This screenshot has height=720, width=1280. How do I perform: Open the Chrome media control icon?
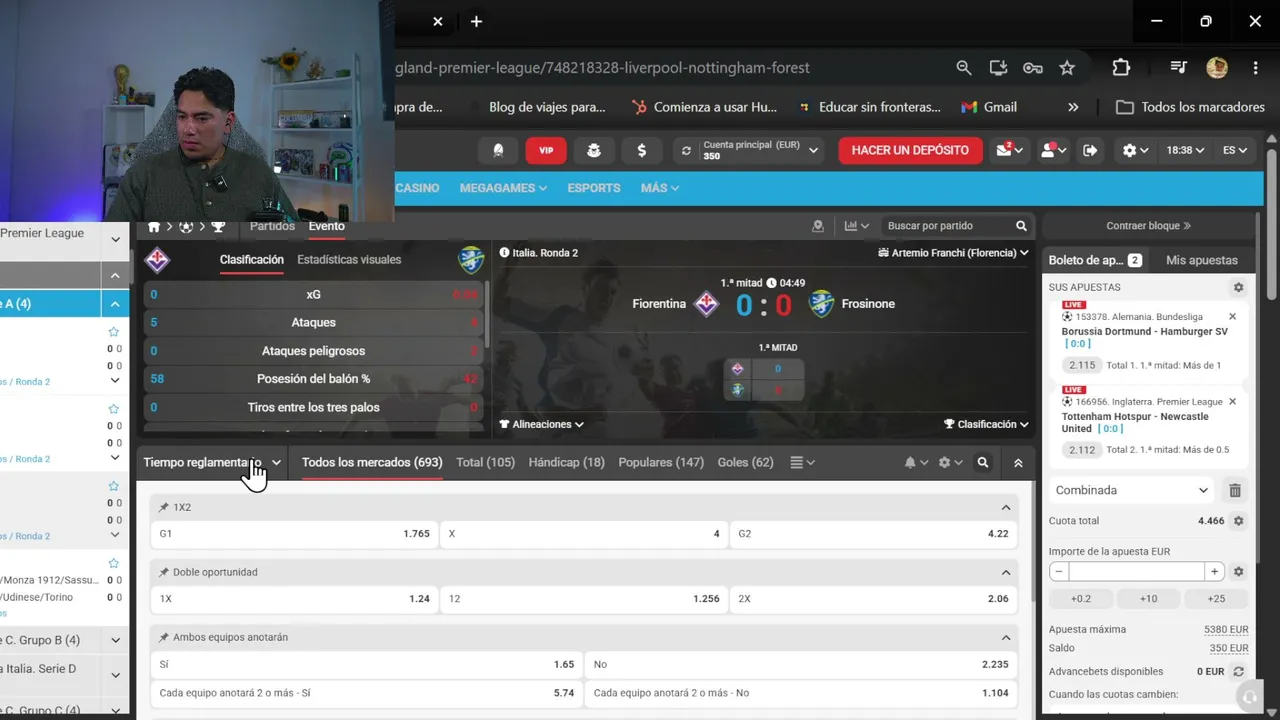click(x=1179, y=68)
